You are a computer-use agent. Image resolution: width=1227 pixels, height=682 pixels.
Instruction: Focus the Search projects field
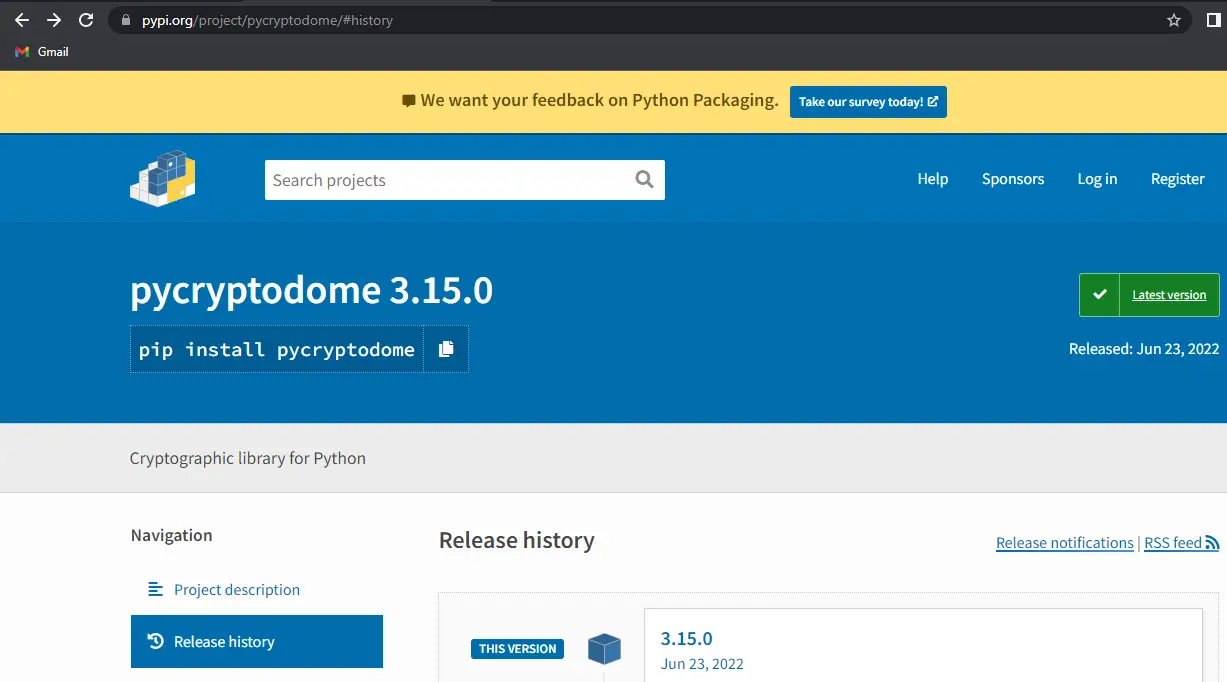pos(464,180)
